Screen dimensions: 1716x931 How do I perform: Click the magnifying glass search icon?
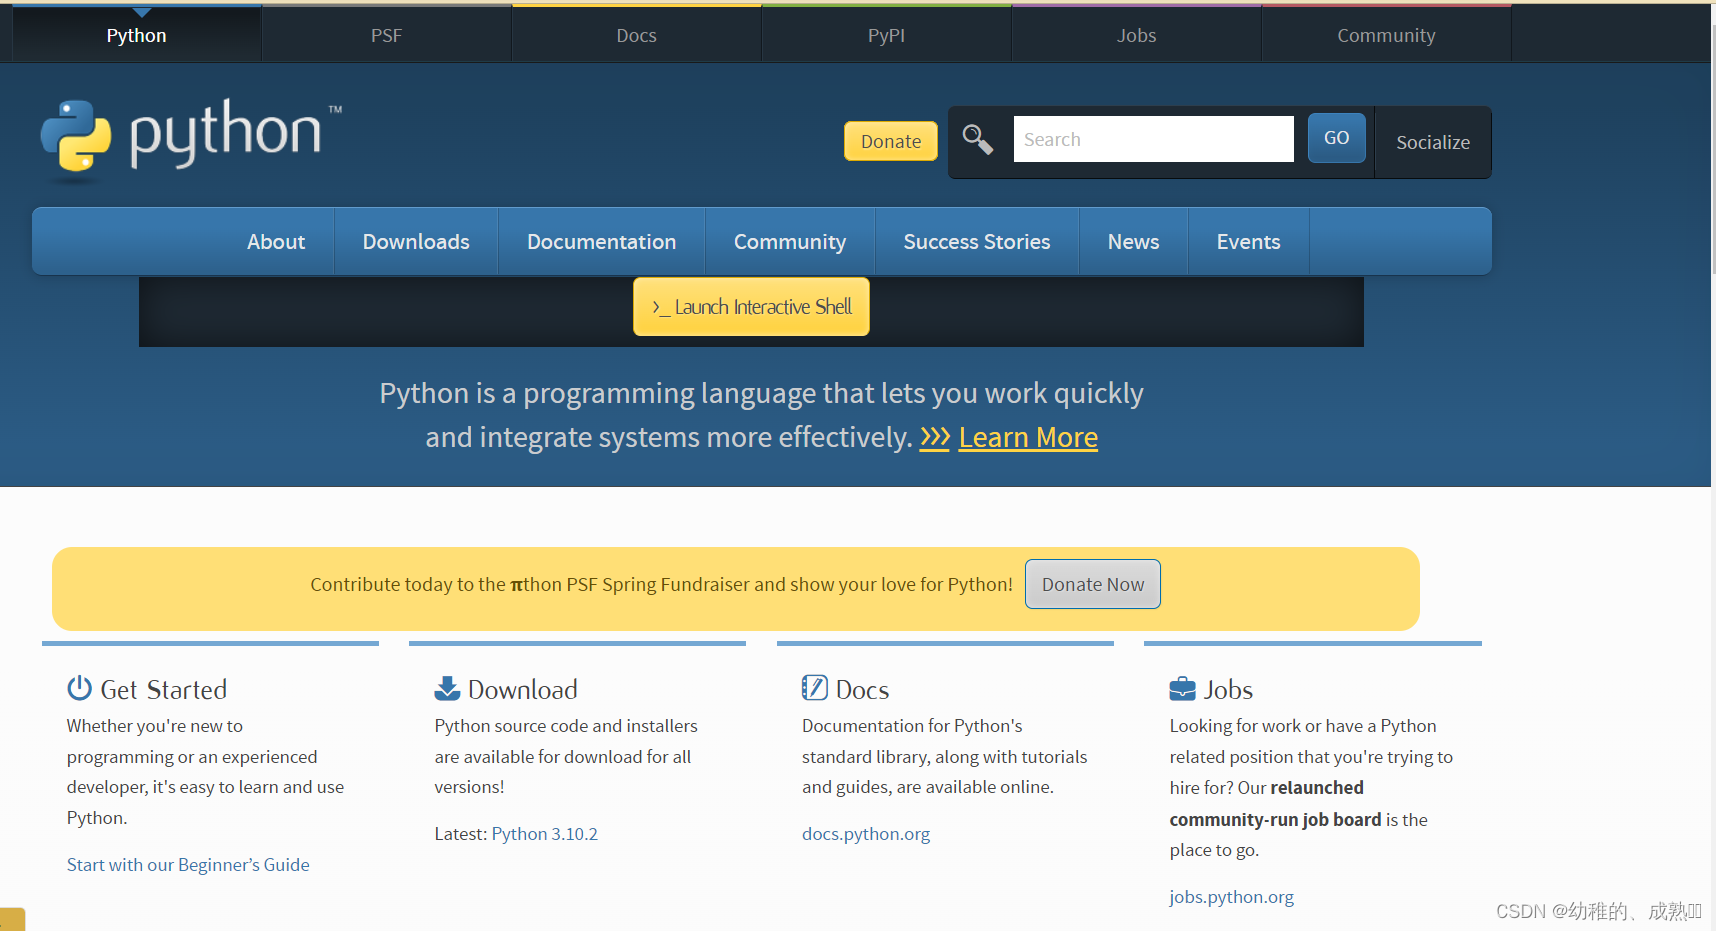coord(977,140)
